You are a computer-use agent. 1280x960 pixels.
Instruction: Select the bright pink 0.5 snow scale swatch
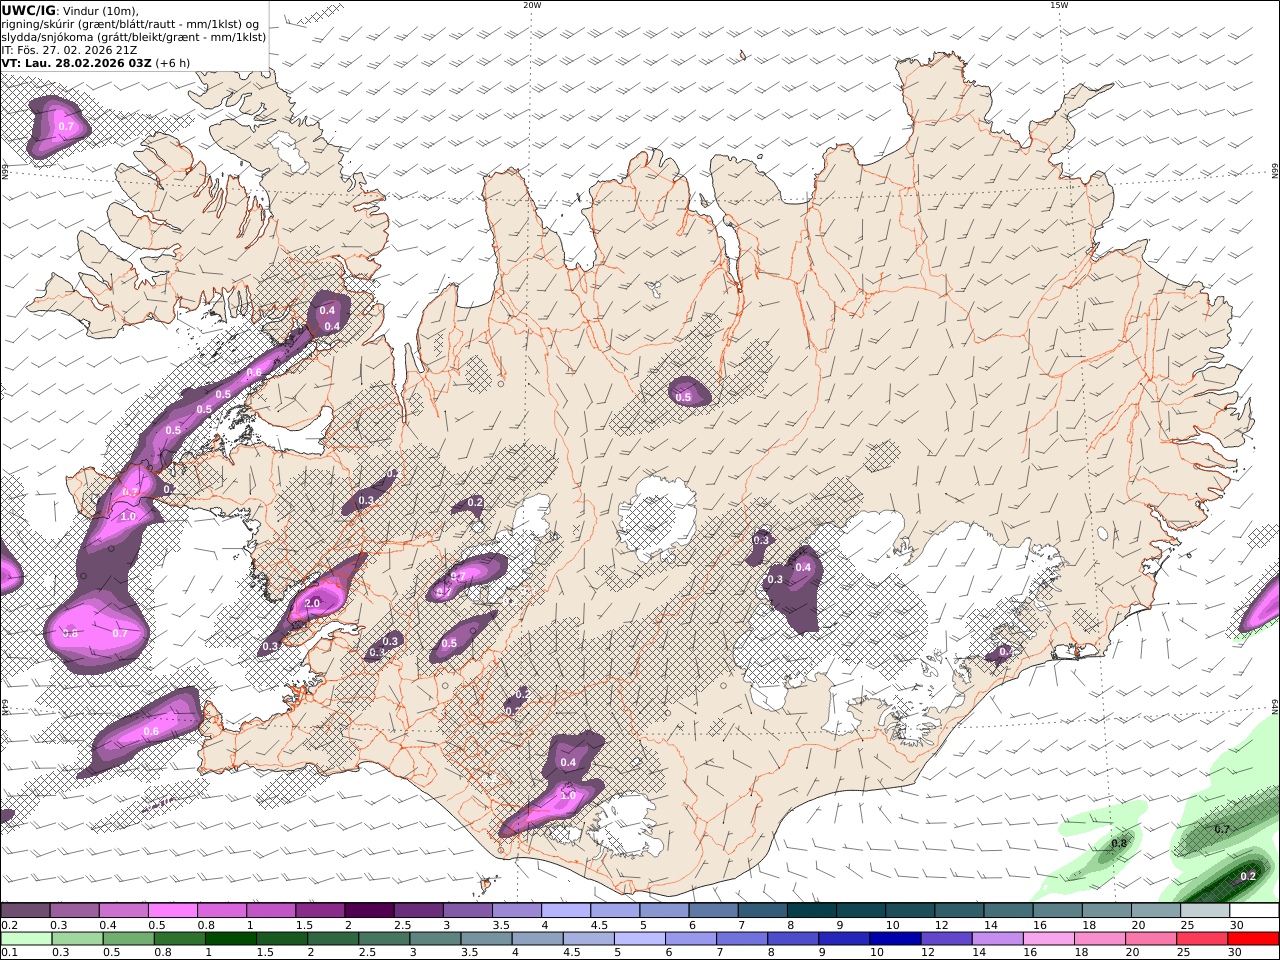(x=172, y=911)
